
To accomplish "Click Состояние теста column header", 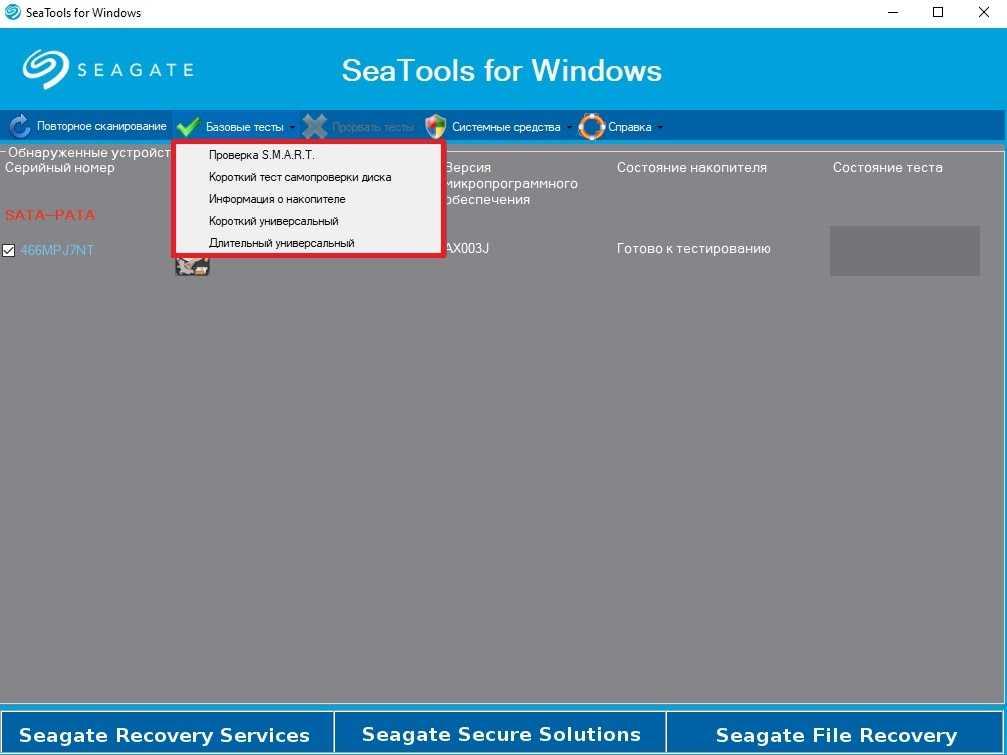I will click(888, 168).
